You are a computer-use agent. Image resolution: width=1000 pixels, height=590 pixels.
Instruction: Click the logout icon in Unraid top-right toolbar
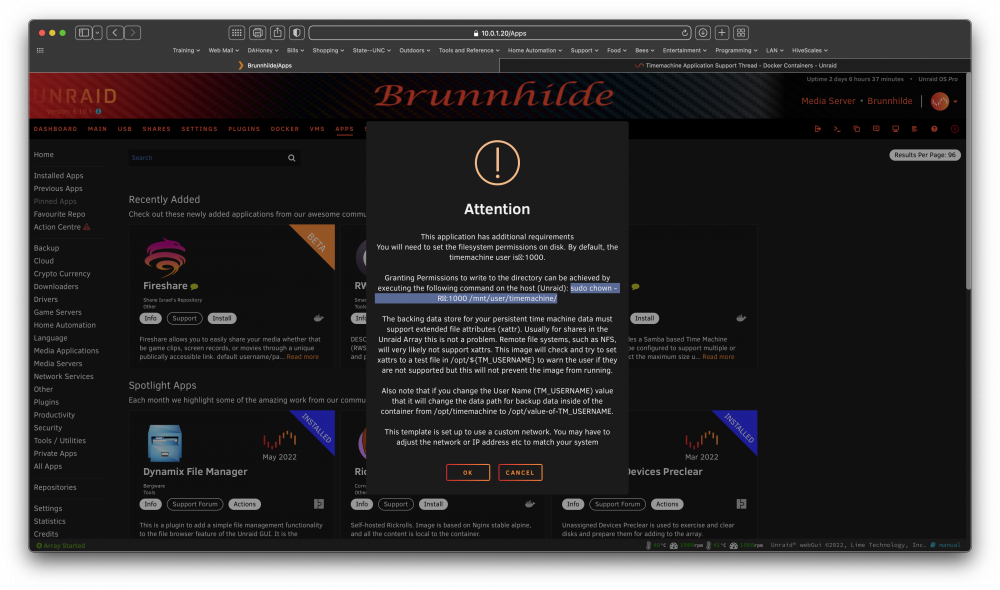[x=818, y=129]
